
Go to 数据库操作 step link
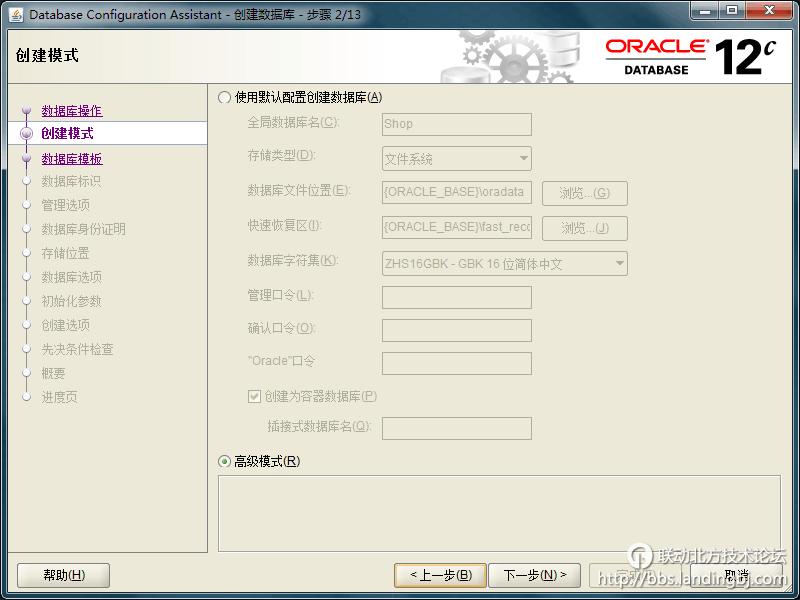pyautogui.click(x=72, y=111)
